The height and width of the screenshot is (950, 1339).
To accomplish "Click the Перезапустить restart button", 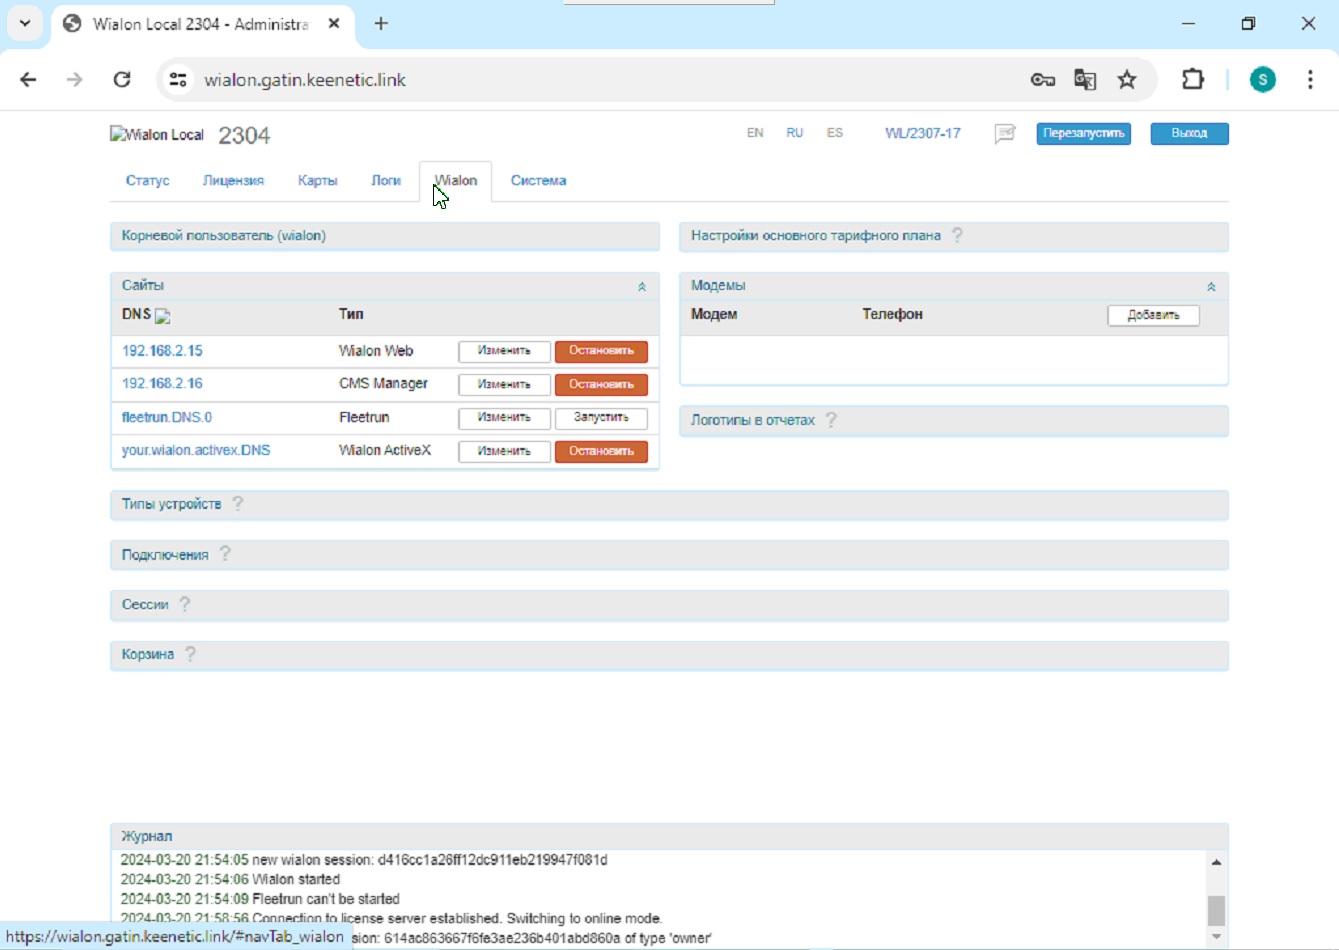I will (1083, 134).
